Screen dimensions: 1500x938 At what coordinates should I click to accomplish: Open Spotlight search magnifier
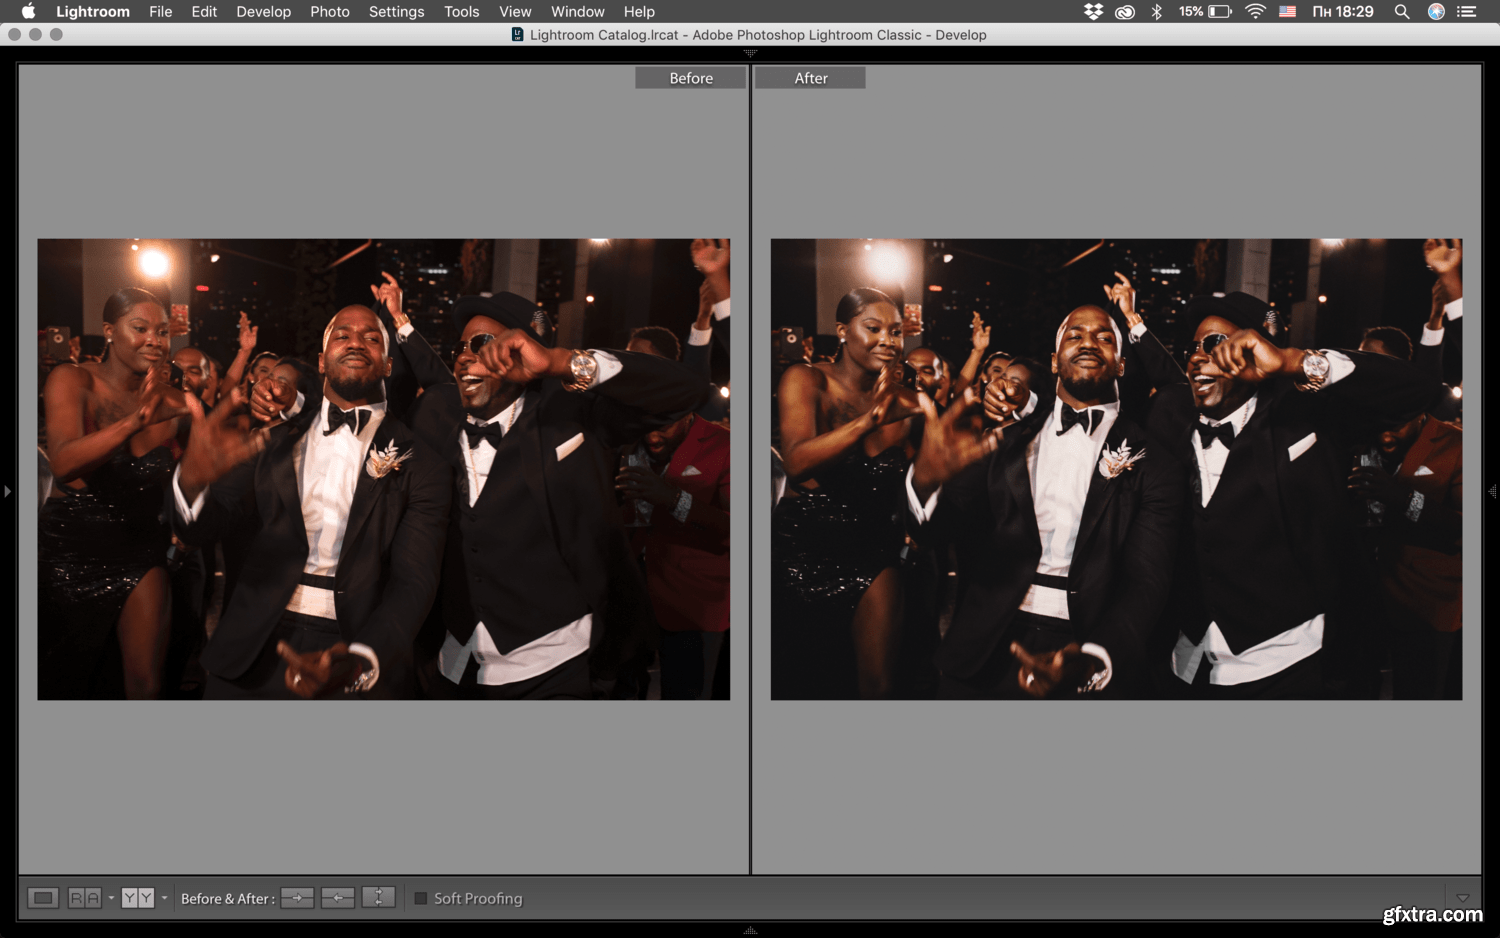[x=1402, y=12]
